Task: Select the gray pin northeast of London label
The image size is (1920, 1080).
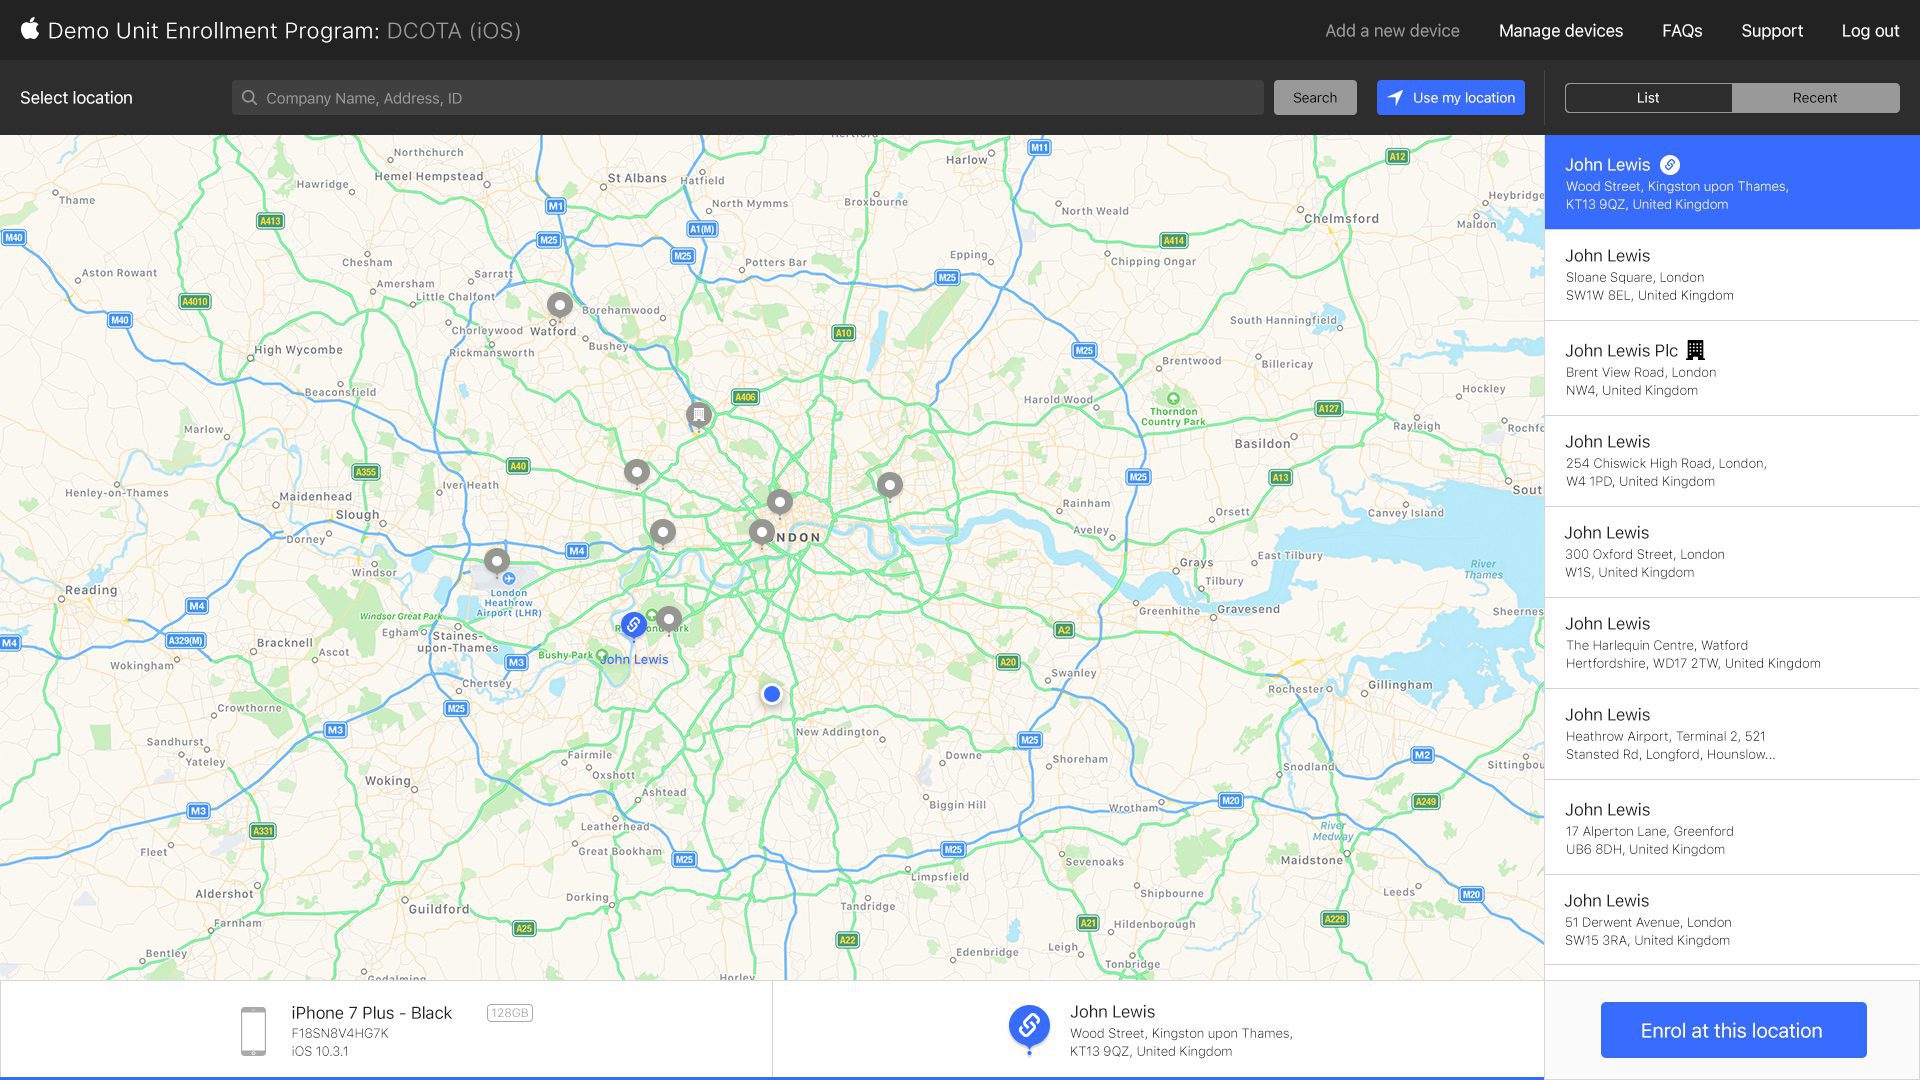Action: pos(889,485)
